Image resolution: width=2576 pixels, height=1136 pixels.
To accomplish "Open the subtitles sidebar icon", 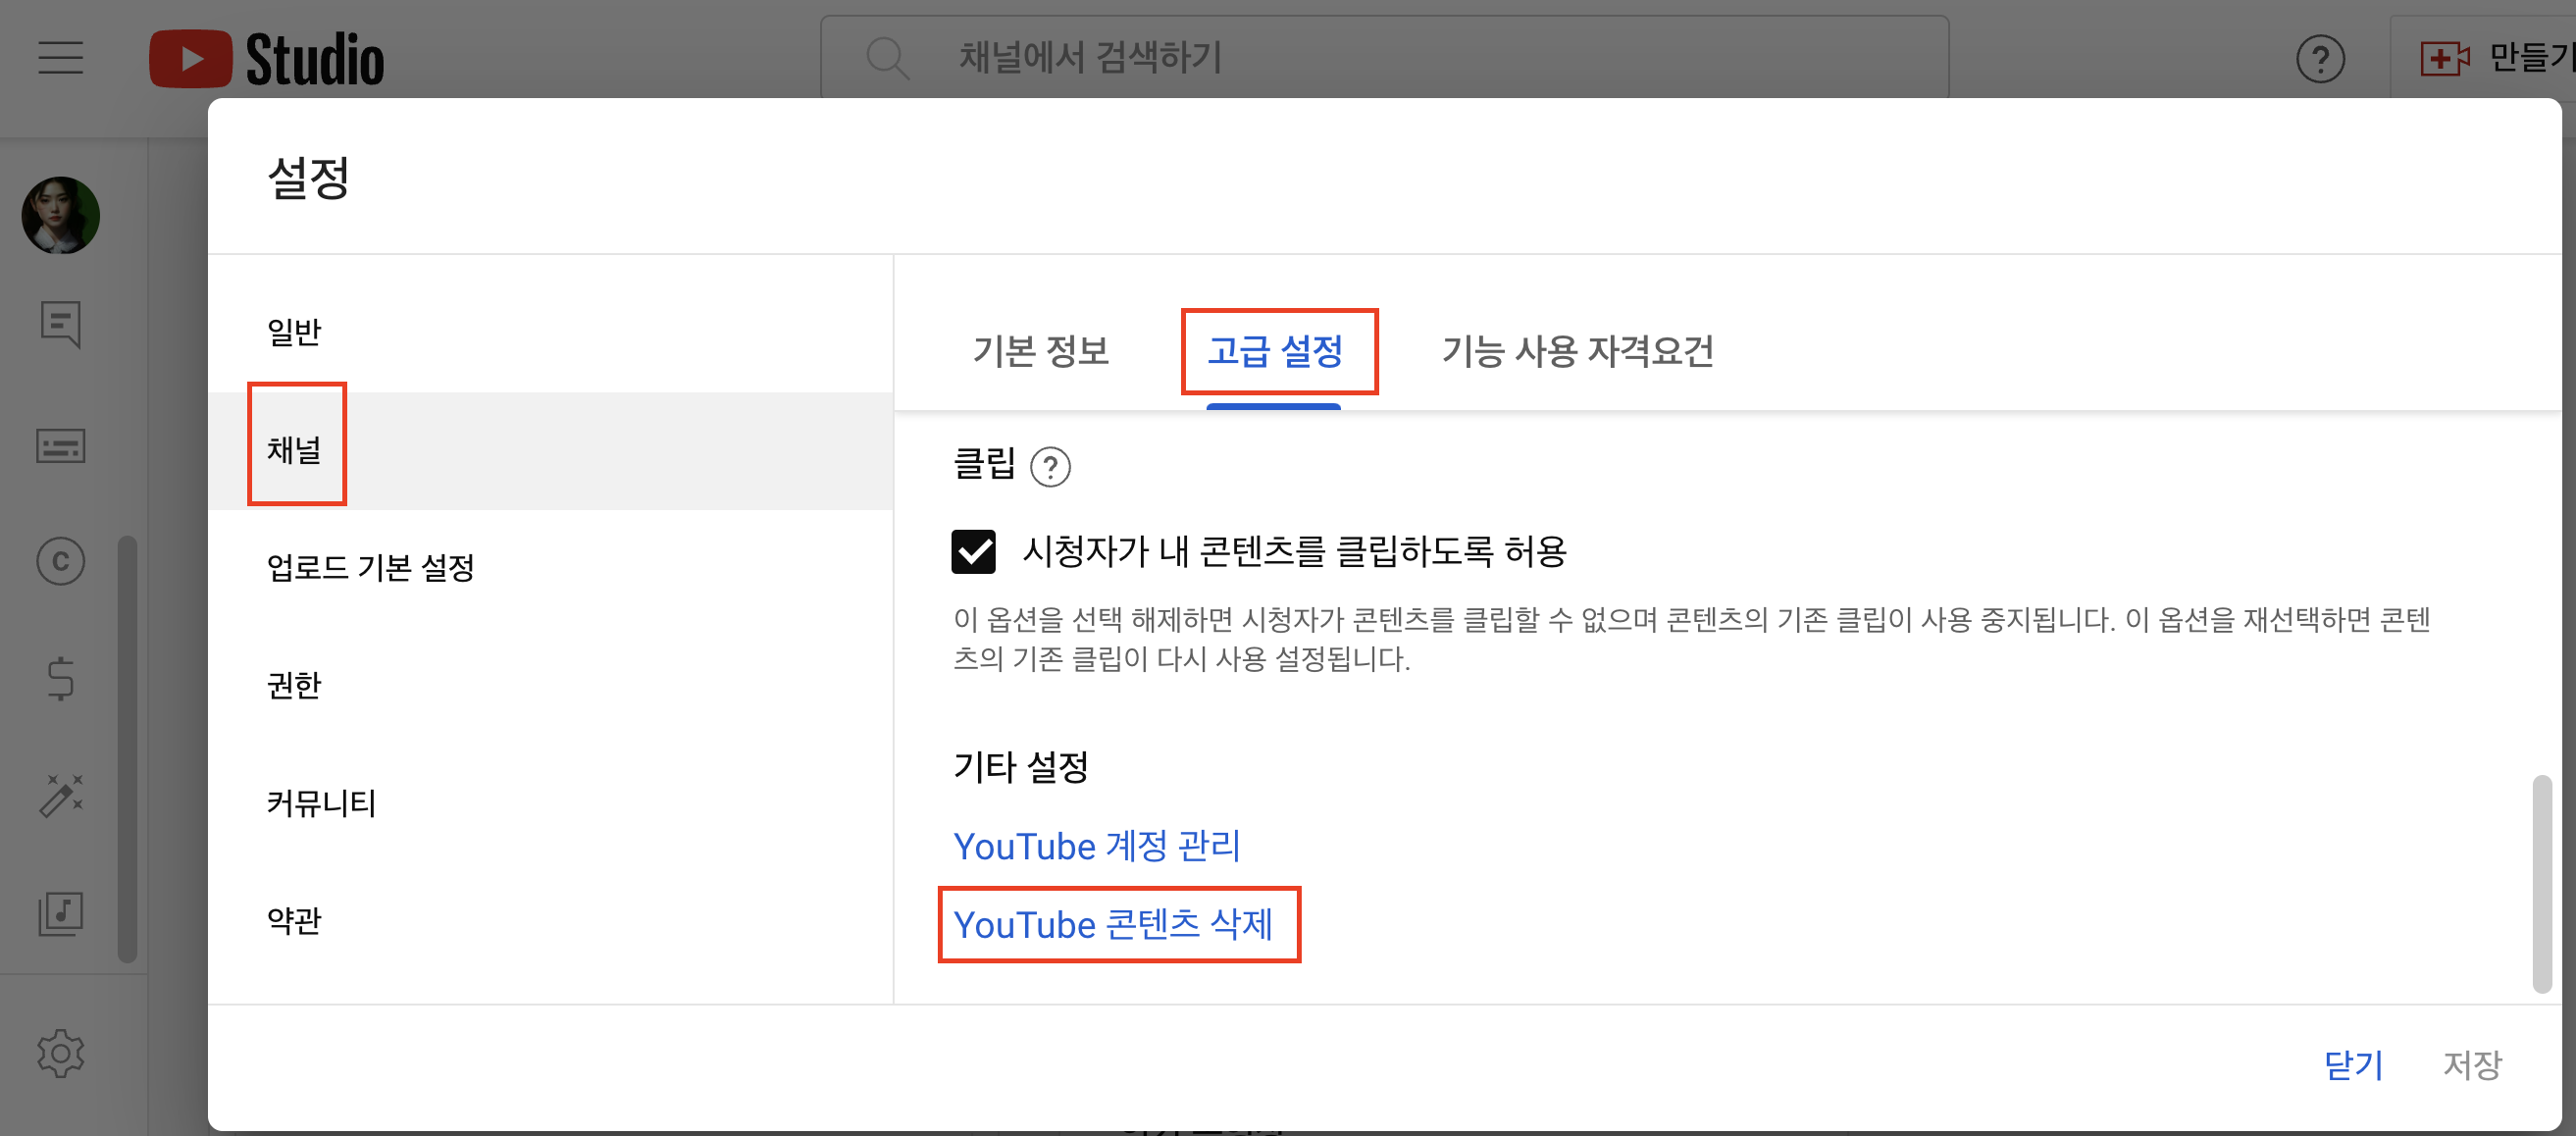I will pyautogui.click(x=61, y=445).
